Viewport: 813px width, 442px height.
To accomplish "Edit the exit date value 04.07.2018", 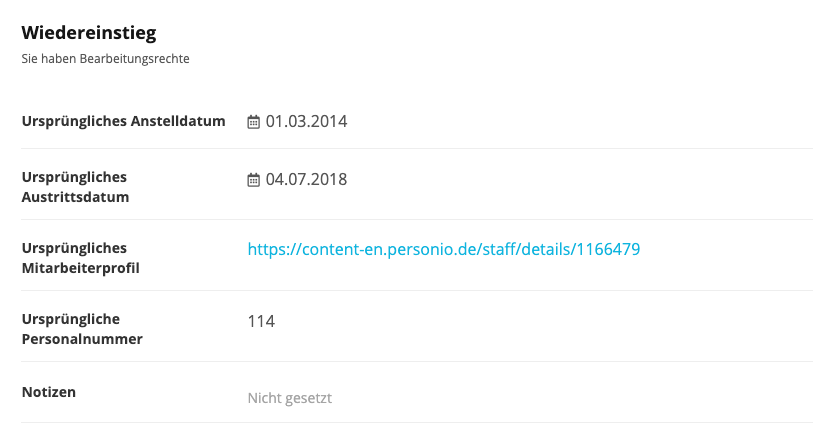I will [x=306, y=180].
